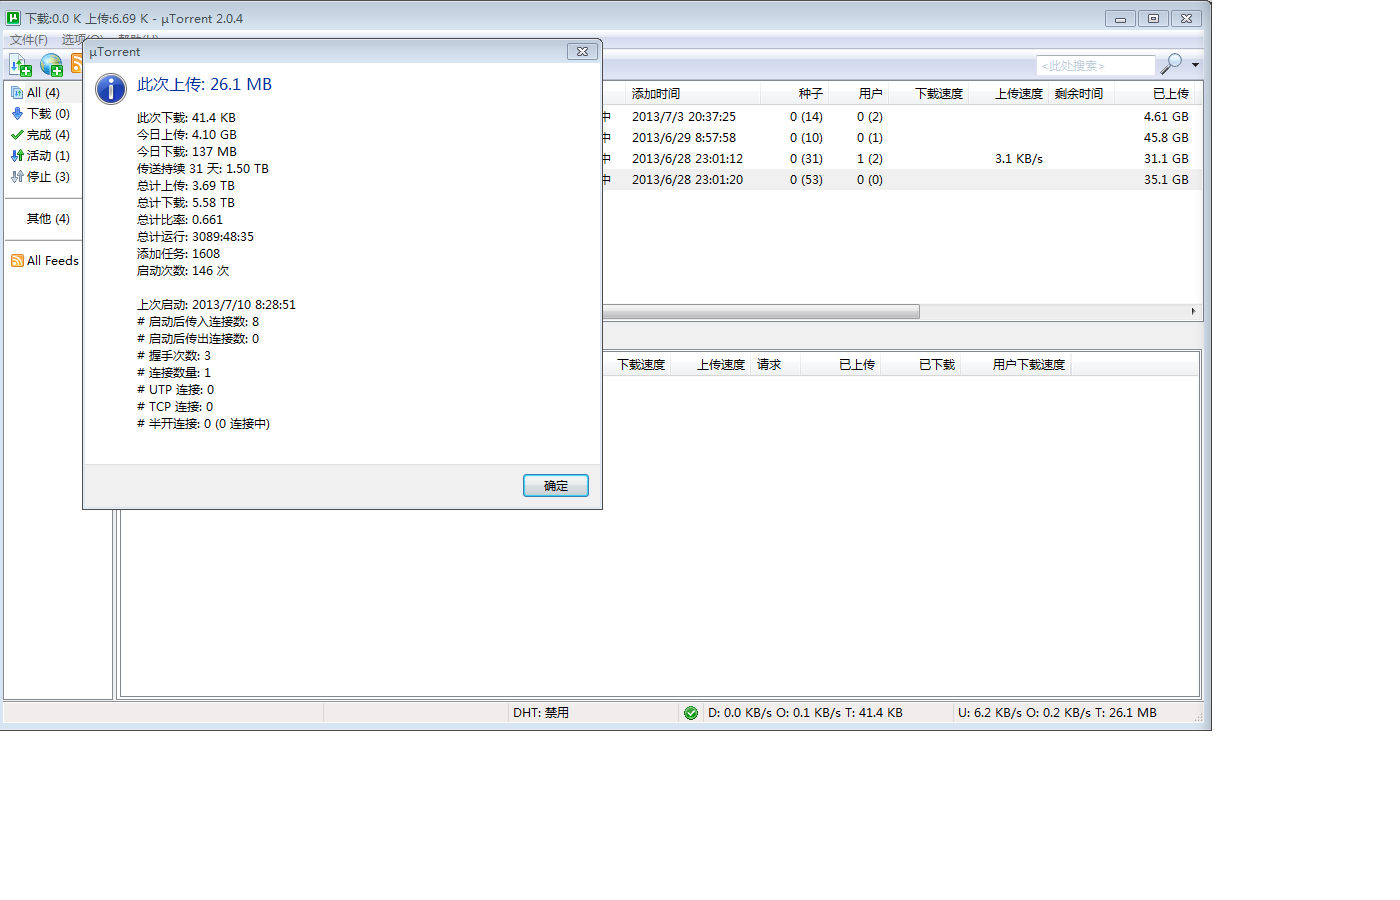Sort by the 种子 column header

click(x=796, y=94)
